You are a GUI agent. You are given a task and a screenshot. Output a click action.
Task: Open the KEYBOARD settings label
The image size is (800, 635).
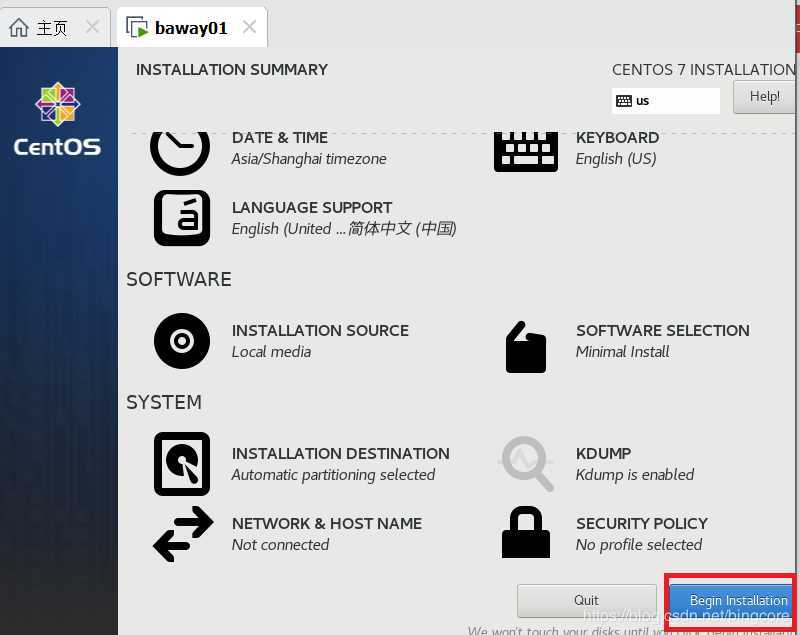(617, 138)
